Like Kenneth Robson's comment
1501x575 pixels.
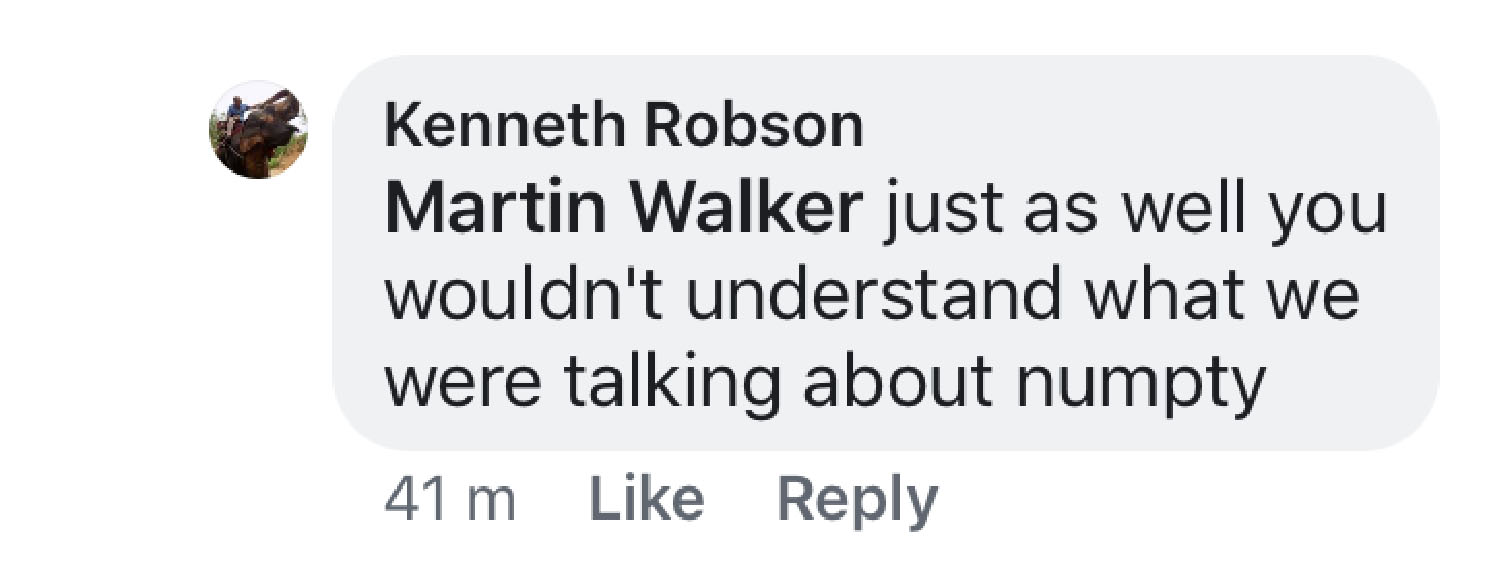click(646, 499)
